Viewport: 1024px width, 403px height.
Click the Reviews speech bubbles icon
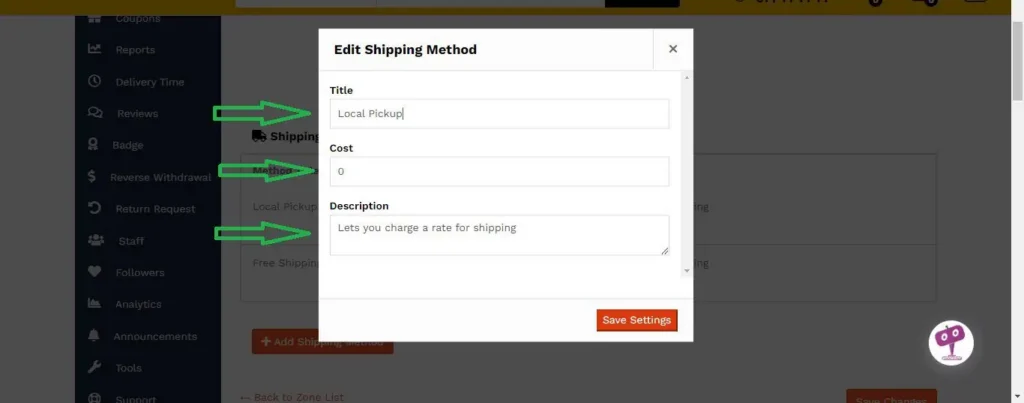pyautogui.click(x=94, y=113)
